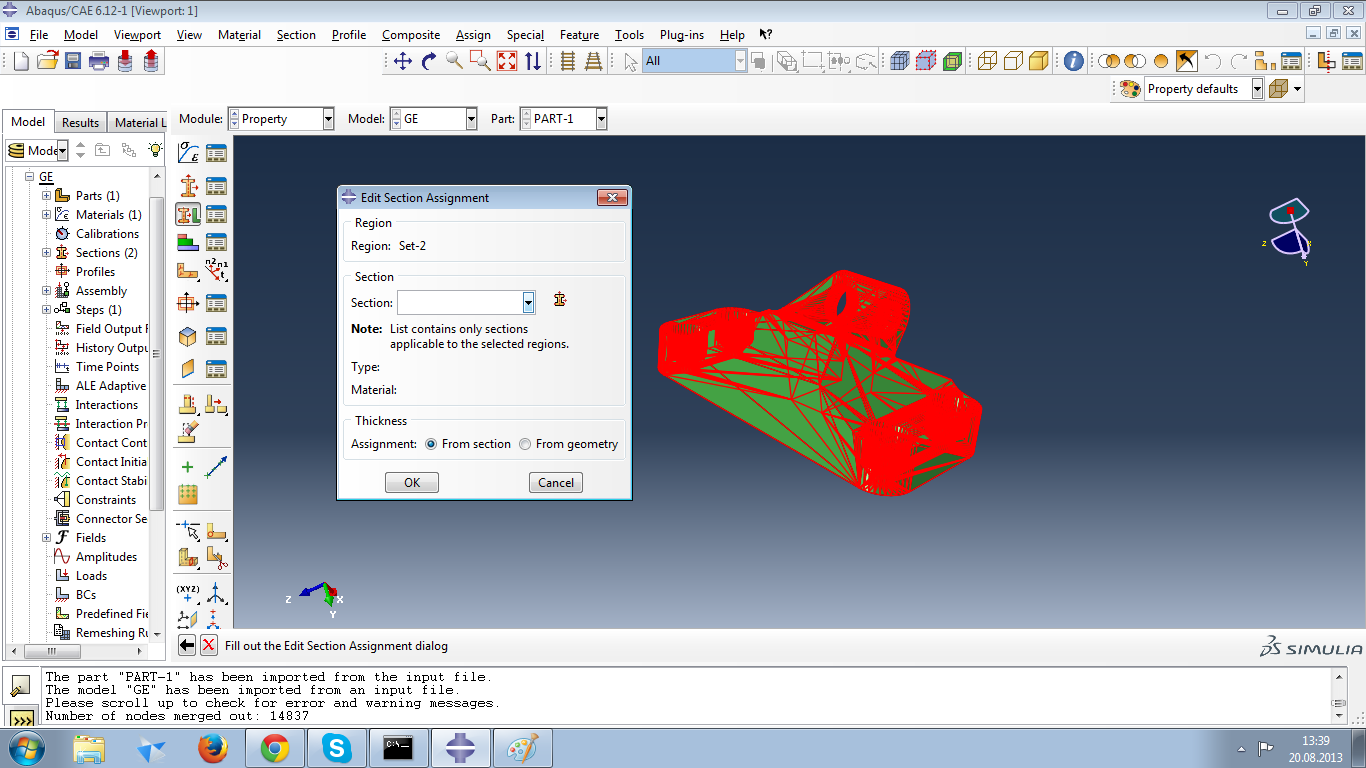Open the Section dropdown in dialog
The image size is (1366, 768).
[x=528, y=302]
